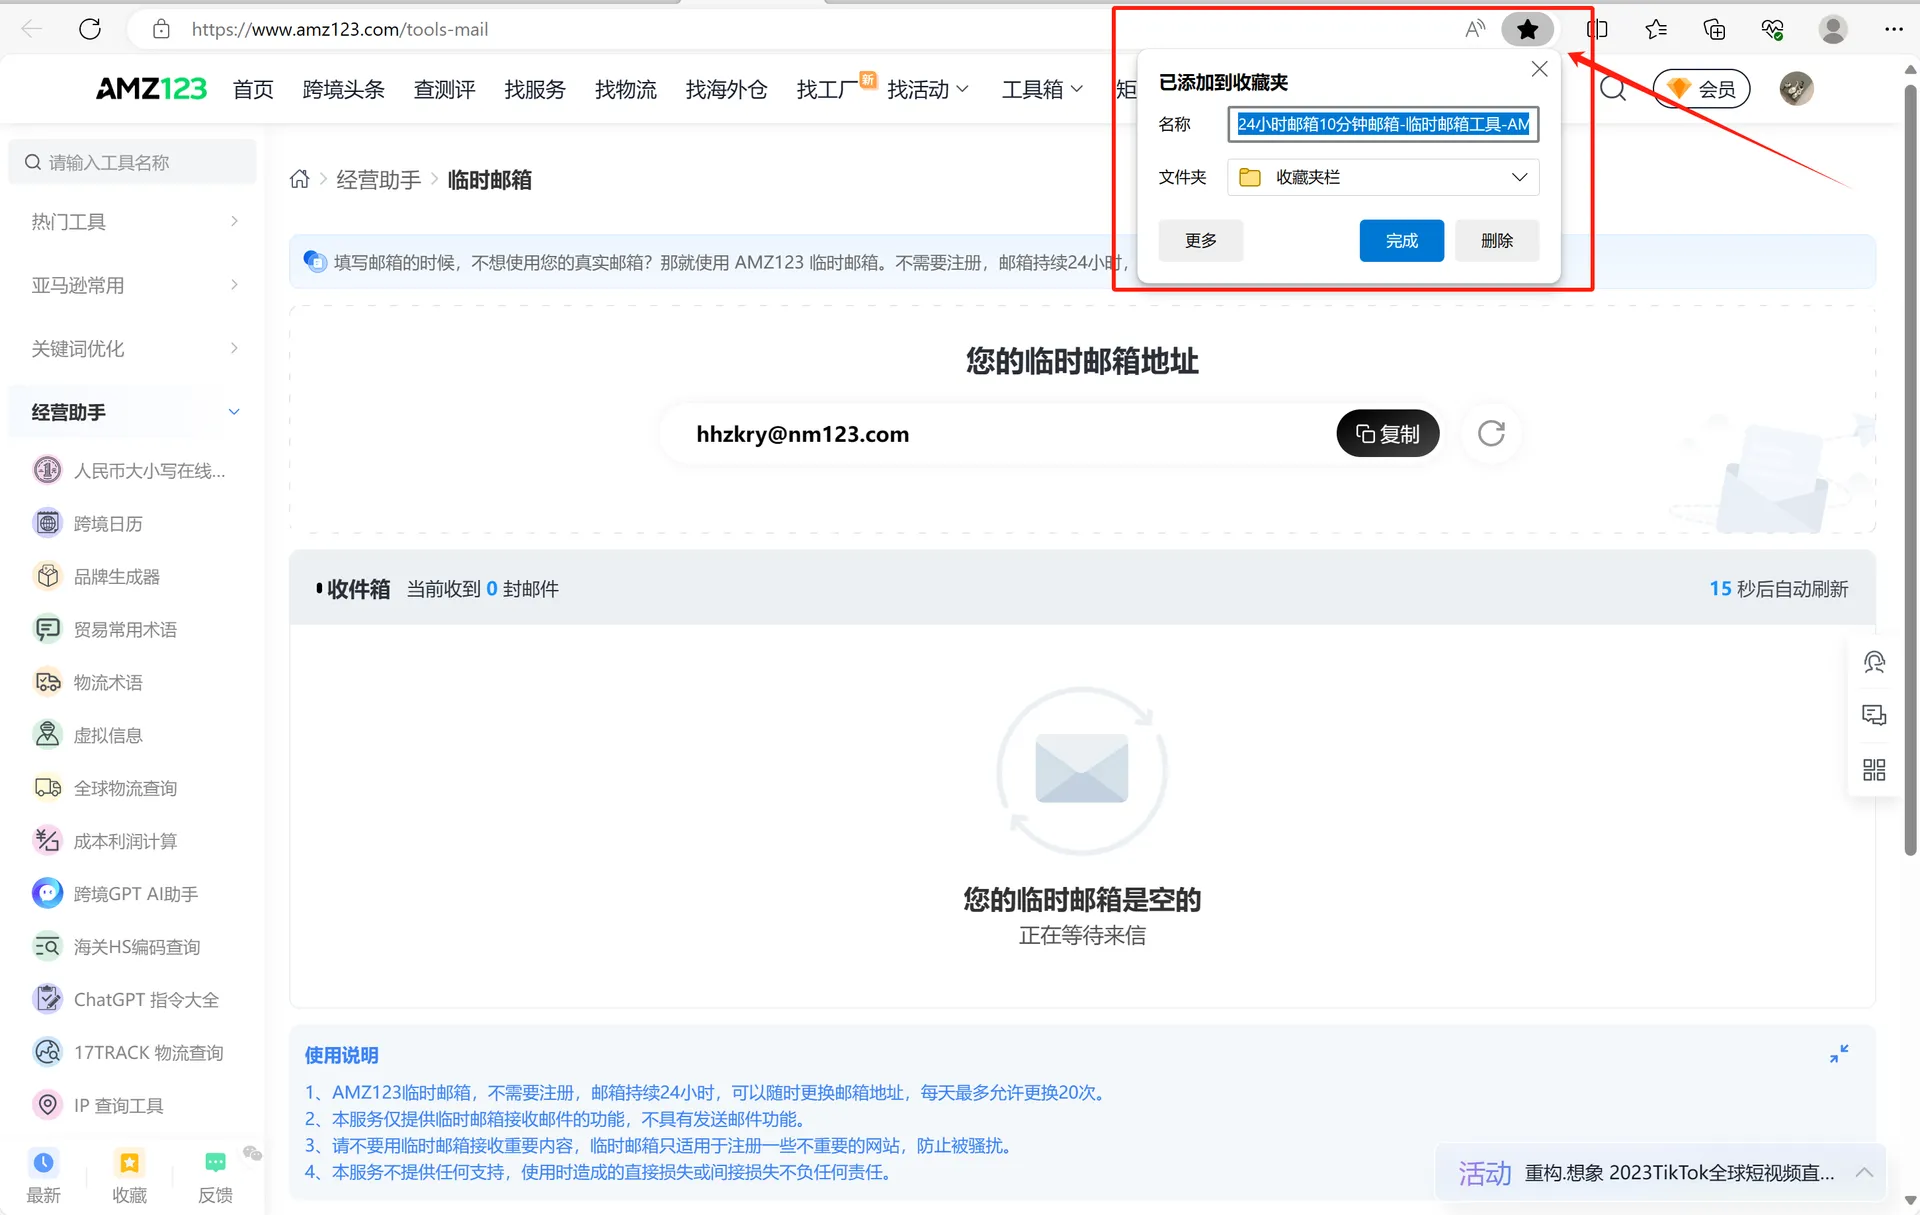
Task: Click the 删除 button in favorites popup
Action: point(1497,240)
